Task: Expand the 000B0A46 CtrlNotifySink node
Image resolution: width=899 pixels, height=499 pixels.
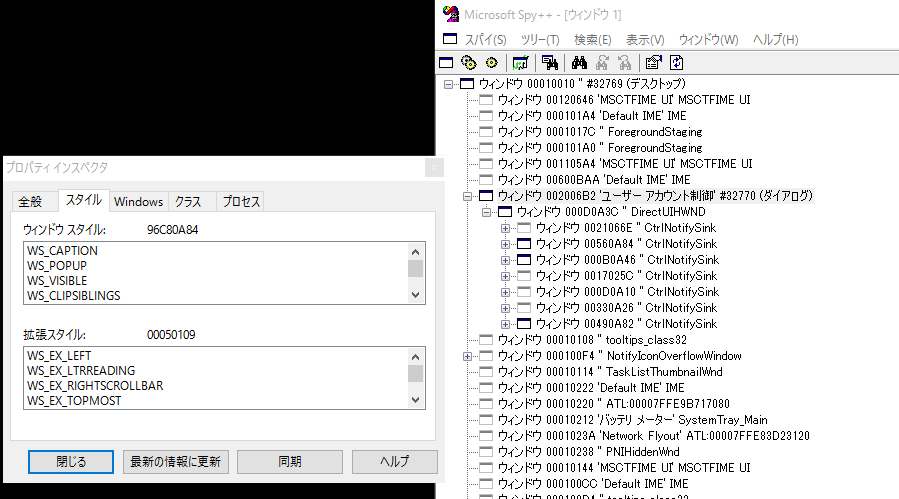Action: pos(505,260)
